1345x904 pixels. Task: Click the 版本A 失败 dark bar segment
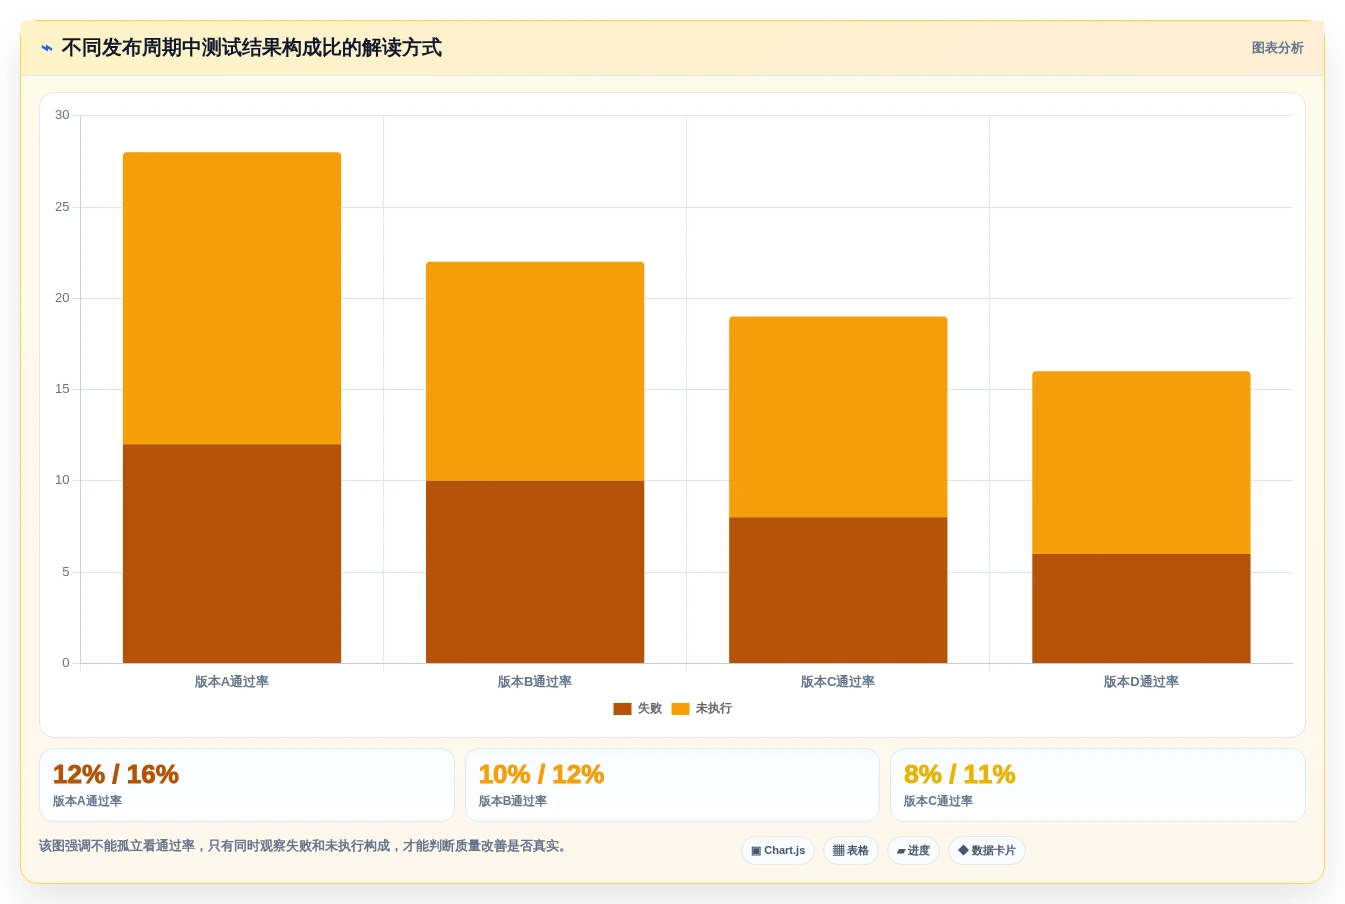pyautogui.click(x=232, y=554)
